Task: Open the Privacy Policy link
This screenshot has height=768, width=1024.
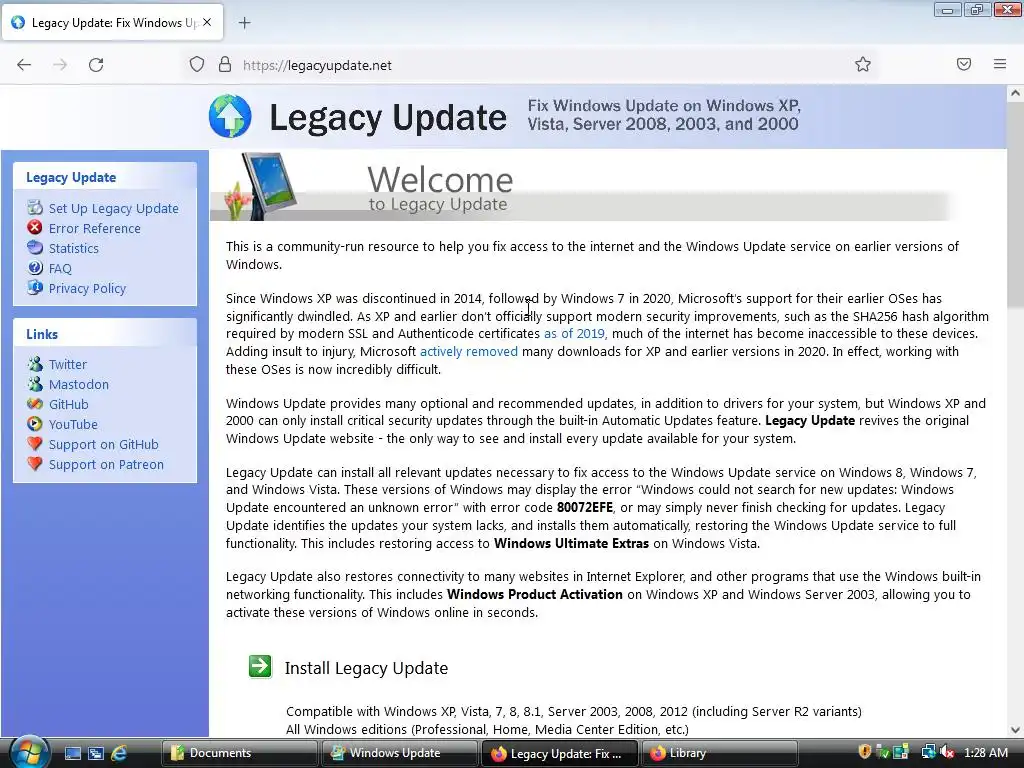Action: click(88, 289)
